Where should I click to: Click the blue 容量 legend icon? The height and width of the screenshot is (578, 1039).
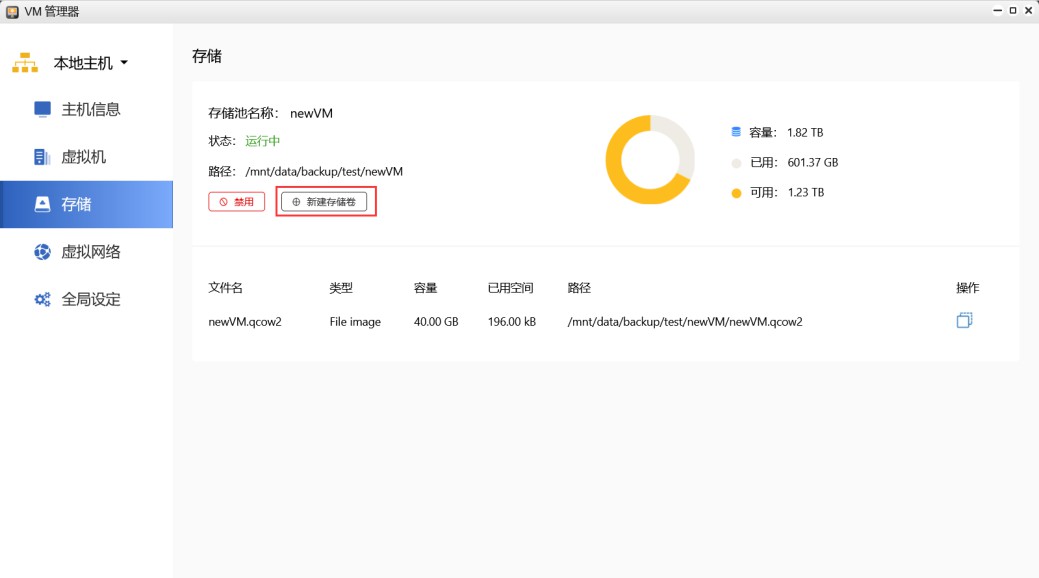pos(736,132)
